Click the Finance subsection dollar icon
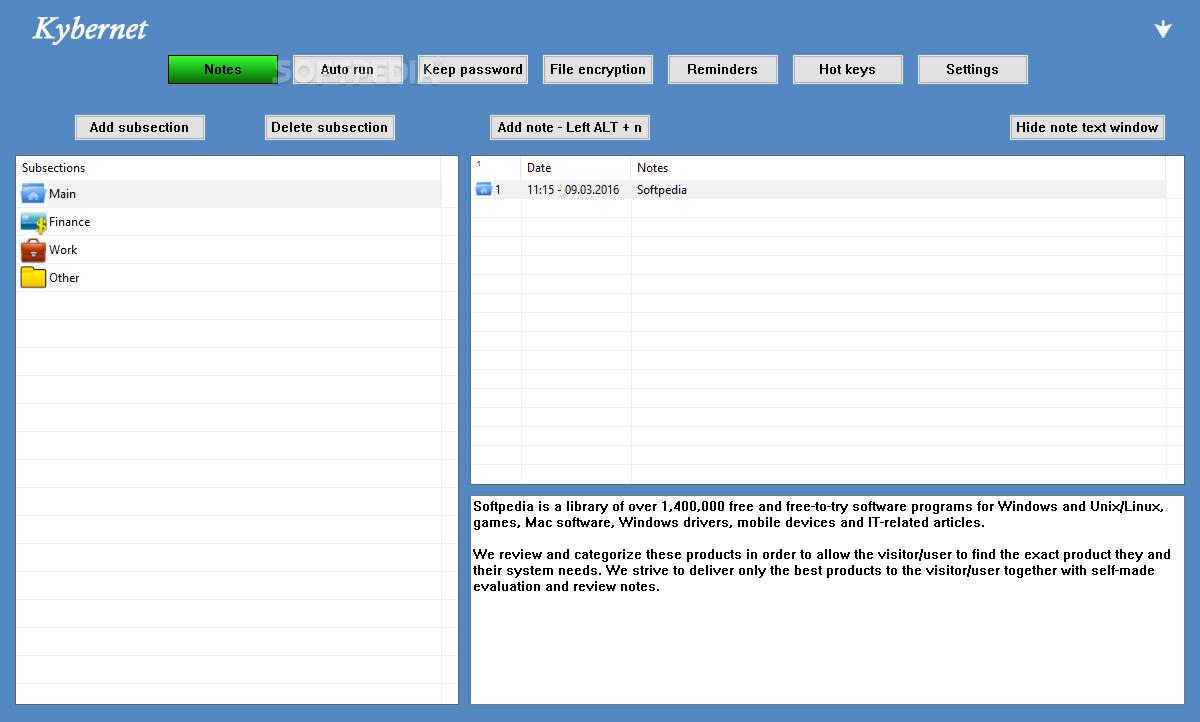 click(x=33, y=222)
